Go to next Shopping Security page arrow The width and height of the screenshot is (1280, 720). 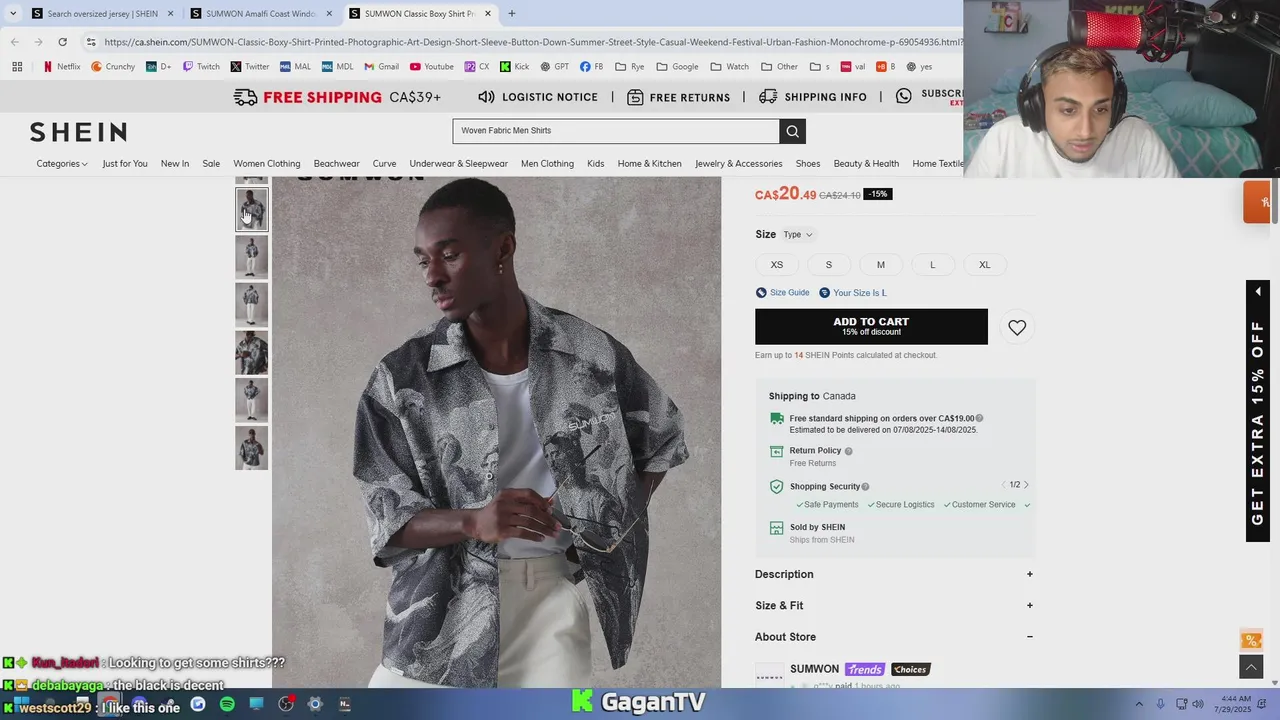click(1026, 485)
